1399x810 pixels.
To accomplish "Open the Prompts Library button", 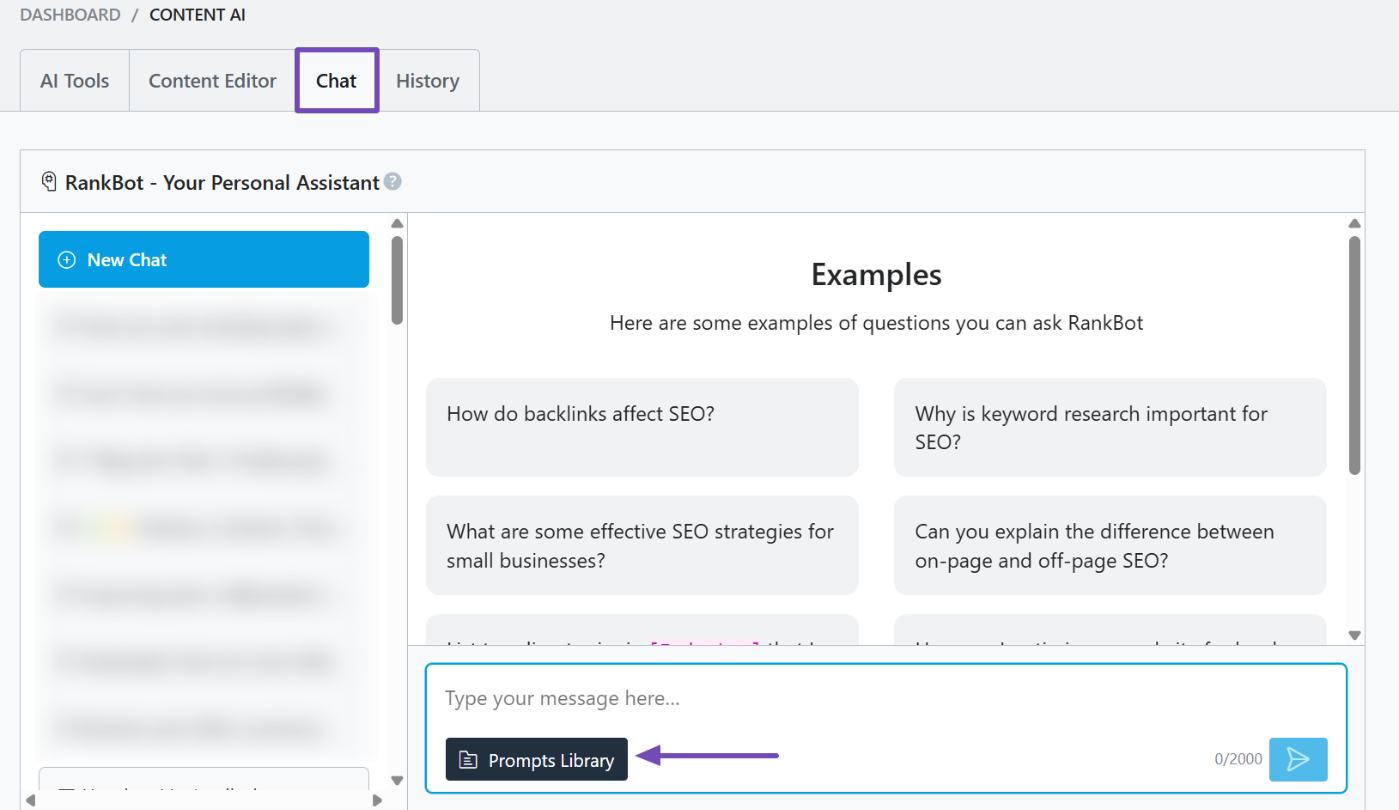I will (x=536, y=760).
